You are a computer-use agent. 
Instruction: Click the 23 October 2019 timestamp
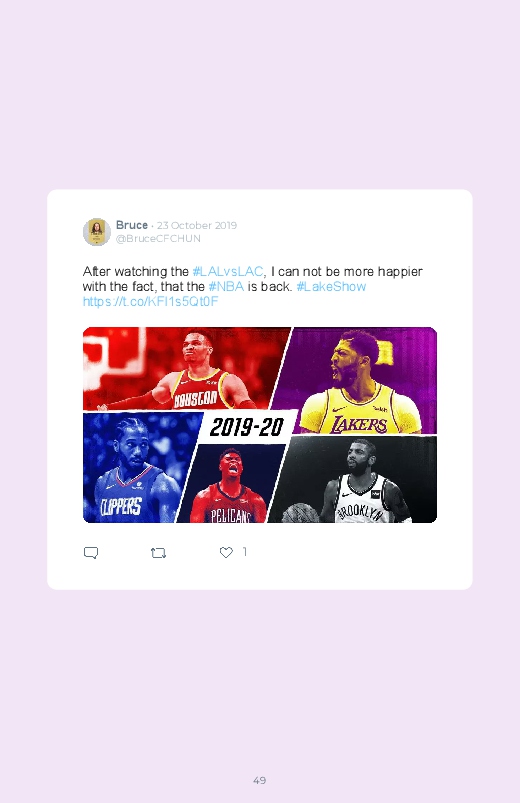pyautogui.click(x=197, y=225)
